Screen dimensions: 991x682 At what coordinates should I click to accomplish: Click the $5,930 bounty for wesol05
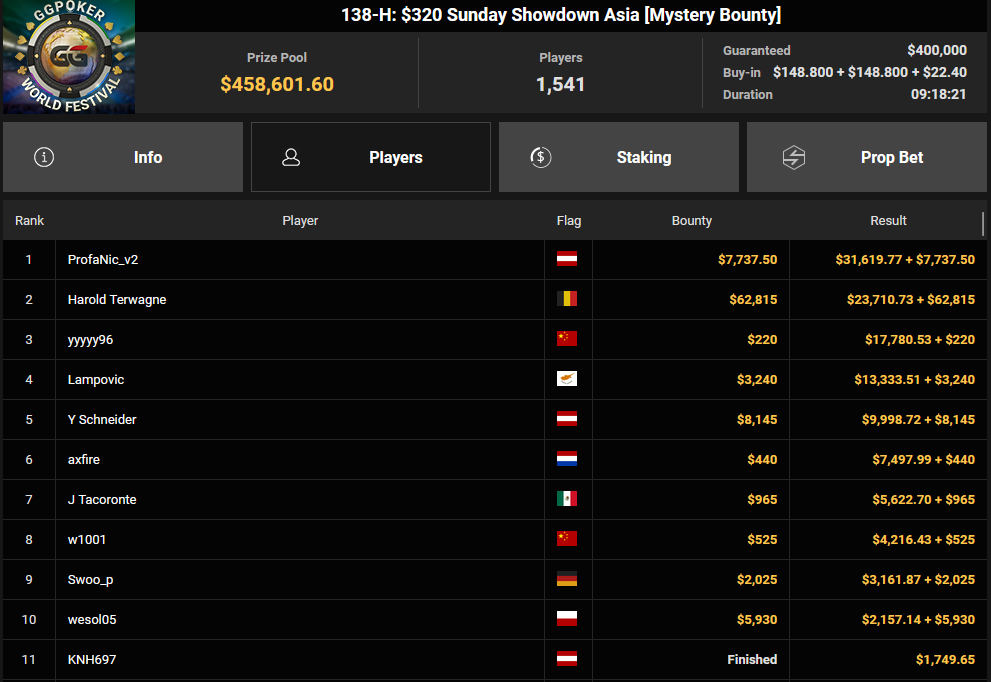pos(757,619)
